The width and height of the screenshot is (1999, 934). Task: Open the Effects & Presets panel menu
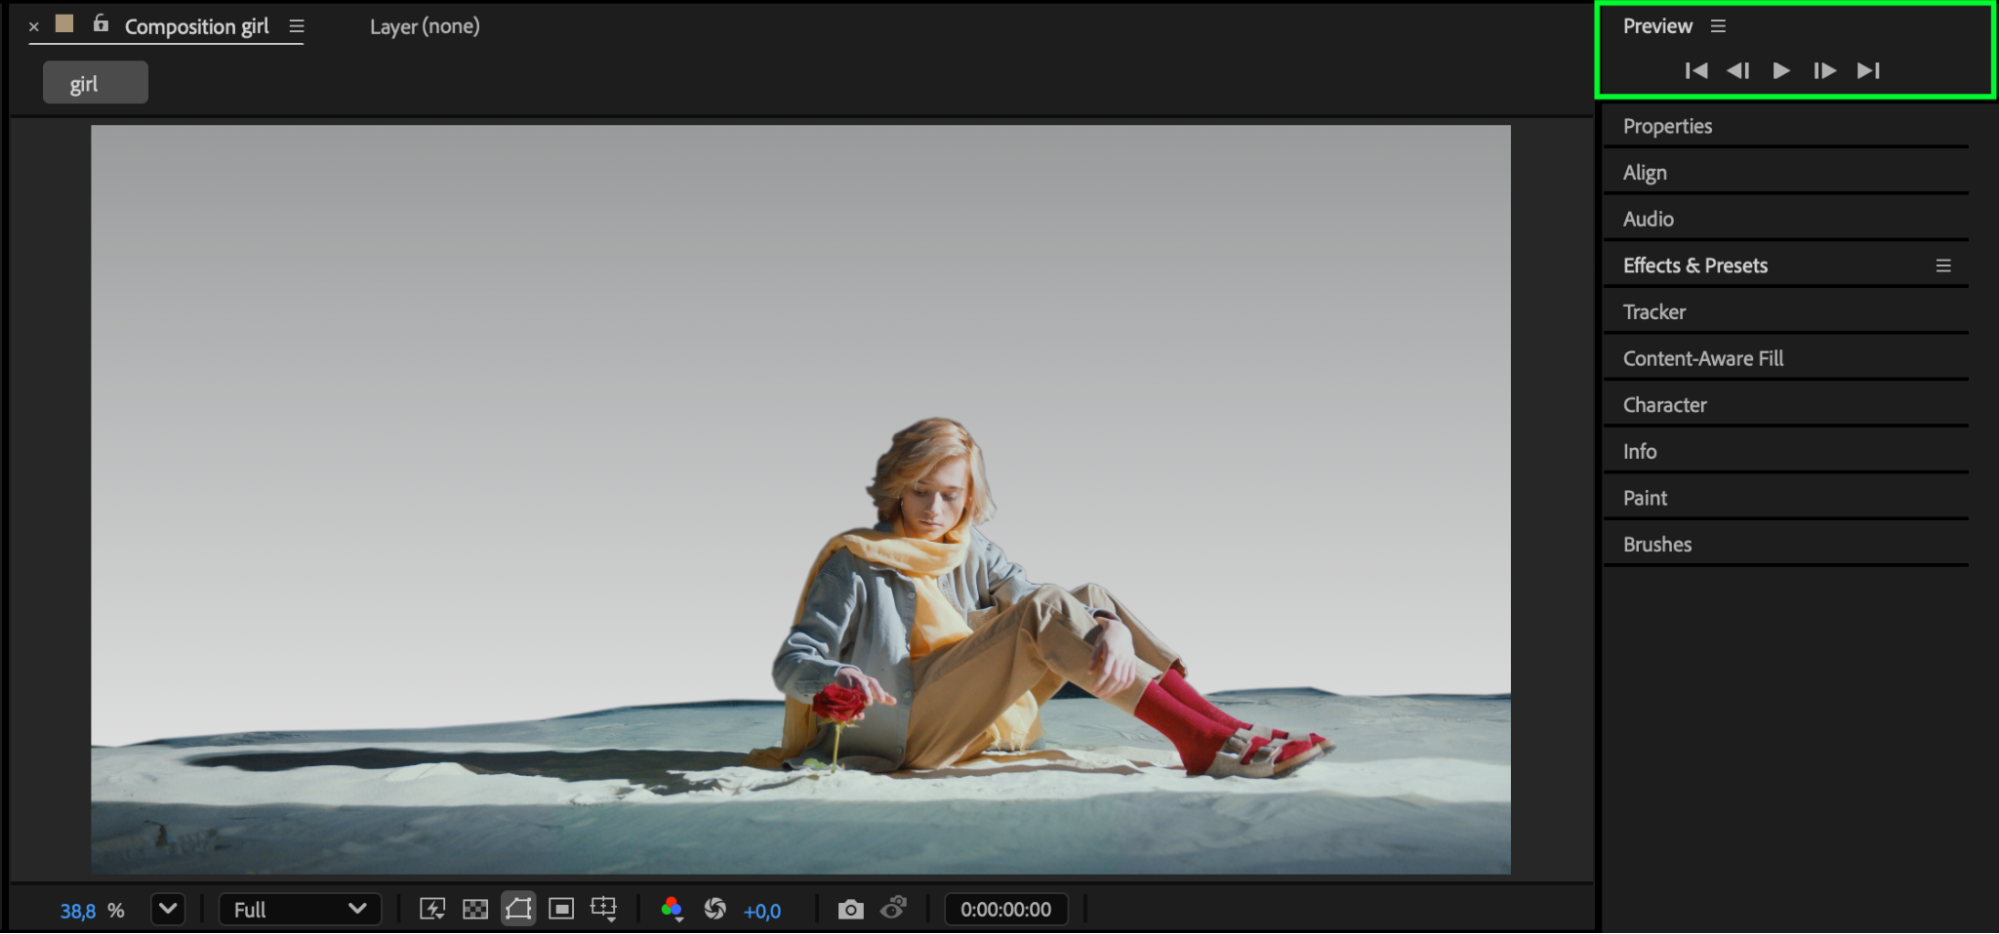click(1943, 266)
